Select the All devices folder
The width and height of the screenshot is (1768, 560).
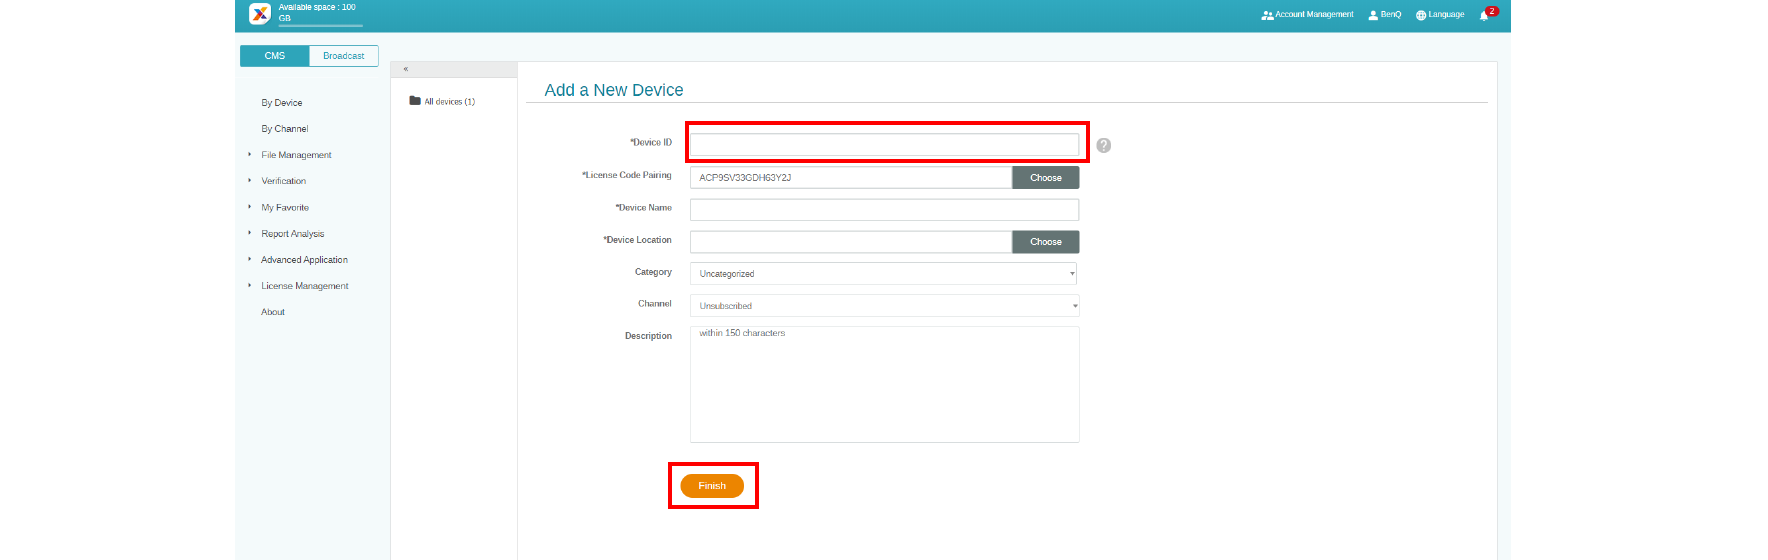pyautogui.click(x=442, y=101)
